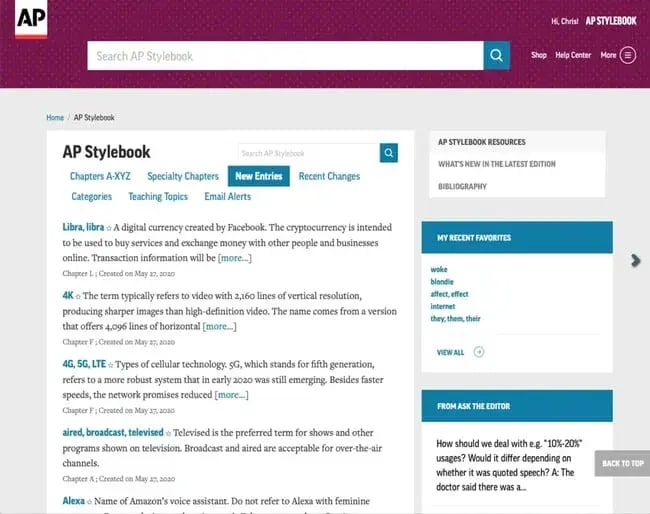Click the main Search AP Stylebook field
The height and width of the screenshot is (514, 650).
pyautogui.click(x=285, y=56)
